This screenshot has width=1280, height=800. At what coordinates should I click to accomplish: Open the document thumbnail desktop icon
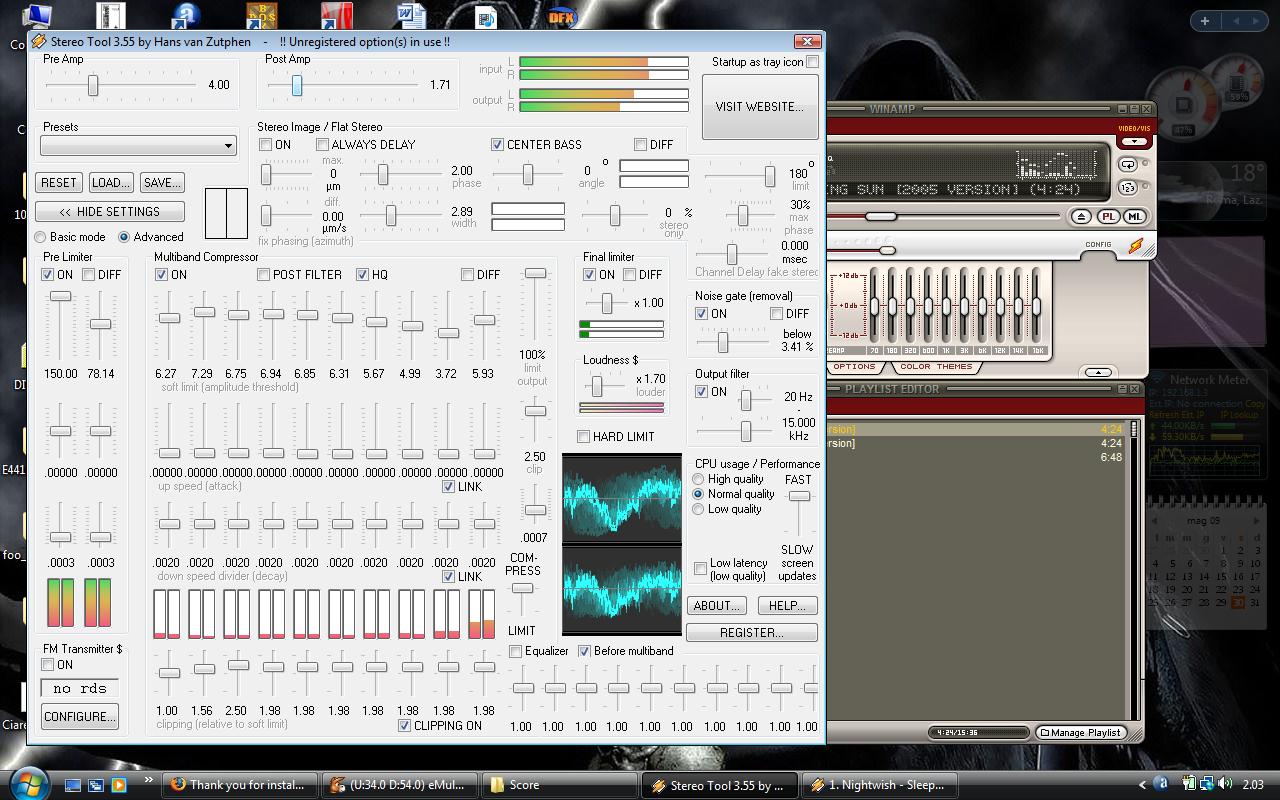[x=111, y=16]
